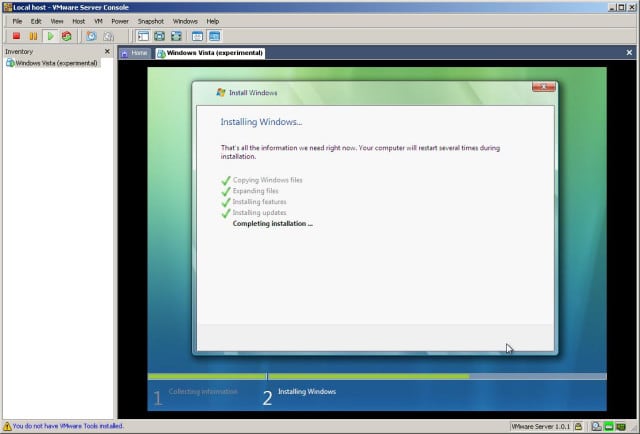Click the Windows flag icon in Install Windows dialog
Viewport: 640px width, 434px height.
pyautogui.click(x=221, y=92)
